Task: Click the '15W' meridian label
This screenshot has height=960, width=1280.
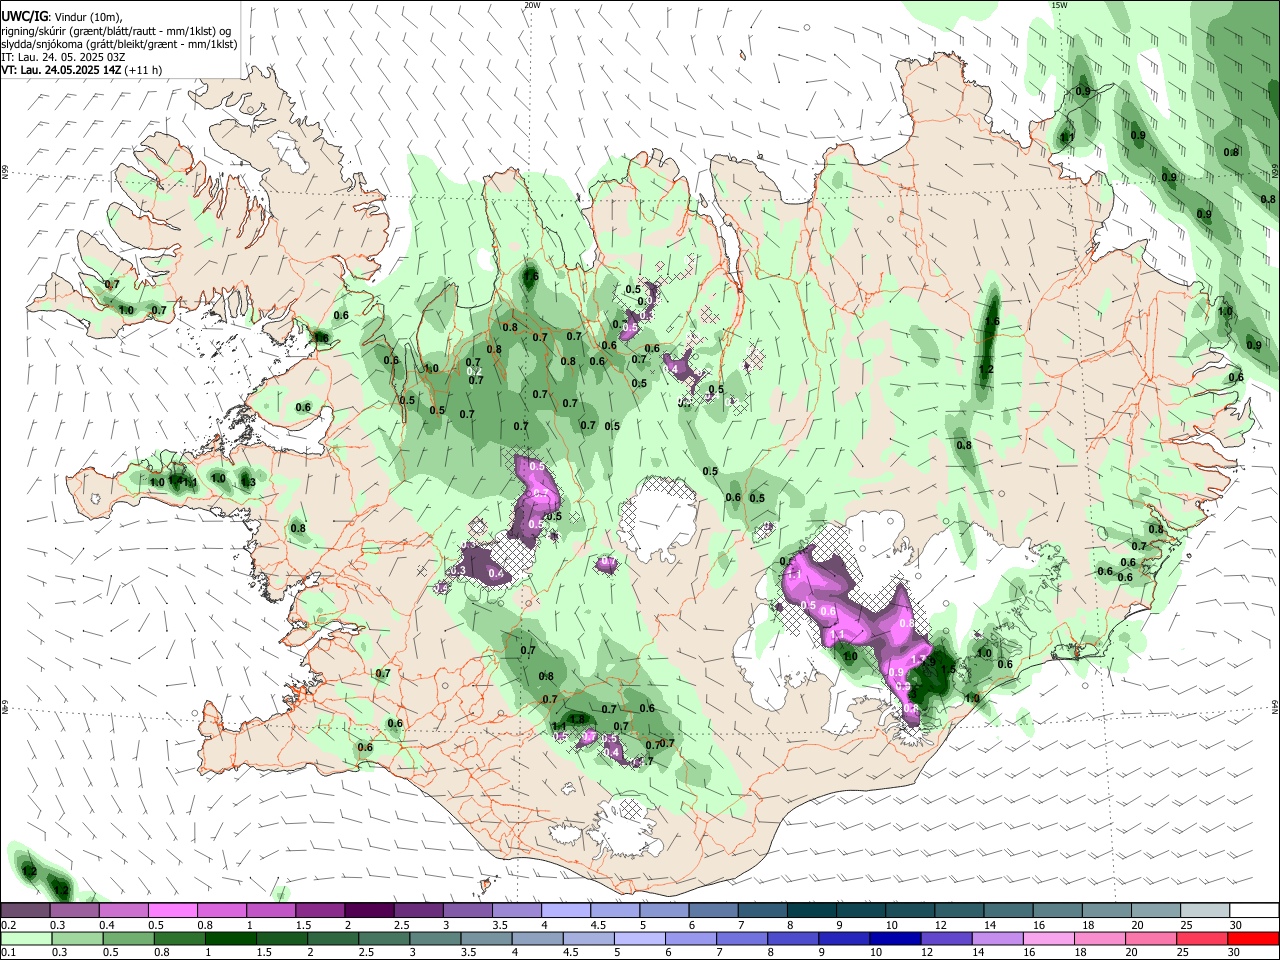Action: [x=1060, y=5]
